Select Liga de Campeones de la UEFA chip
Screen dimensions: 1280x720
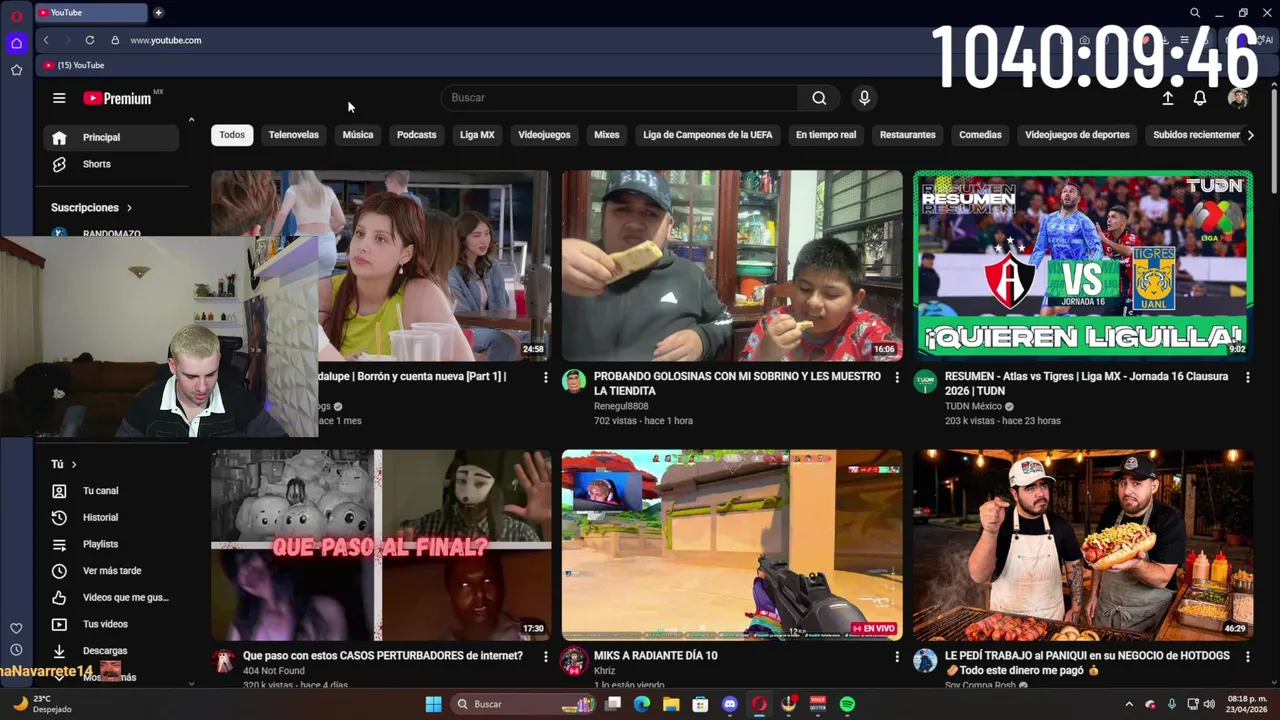708,135
